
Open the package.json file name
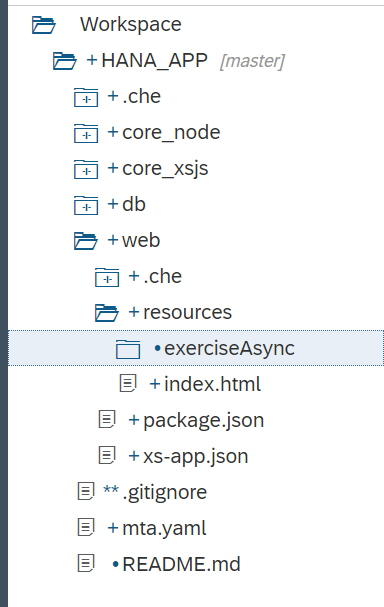click(x=204, y=421)
